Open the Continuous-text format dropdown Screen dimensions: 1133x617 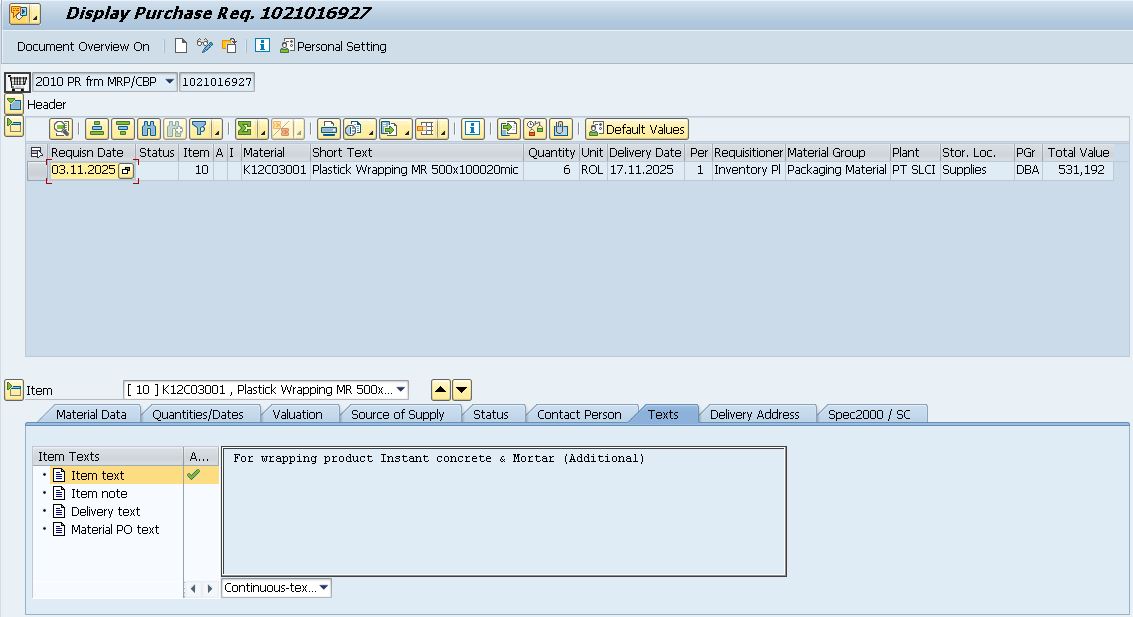click(x=323, y=588)
